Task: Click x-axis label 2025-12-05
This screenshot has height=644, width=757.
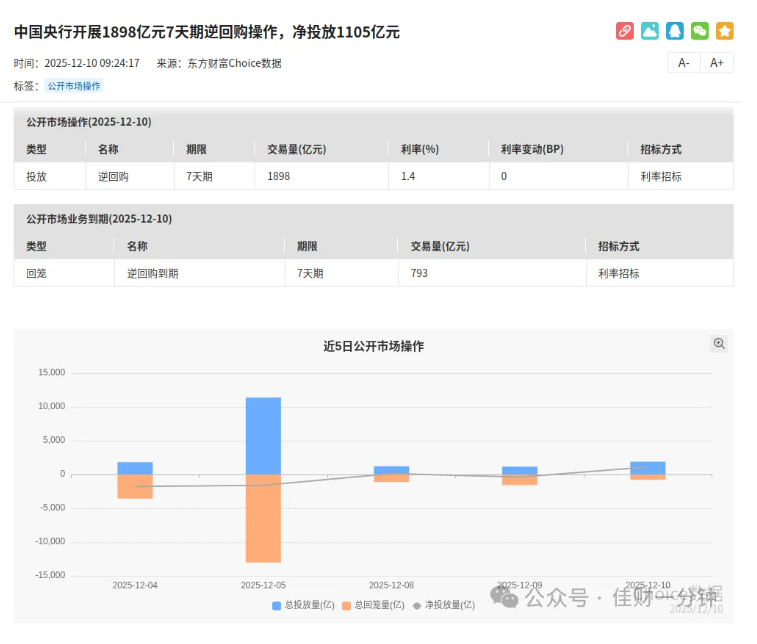Action: pos(263,585)
